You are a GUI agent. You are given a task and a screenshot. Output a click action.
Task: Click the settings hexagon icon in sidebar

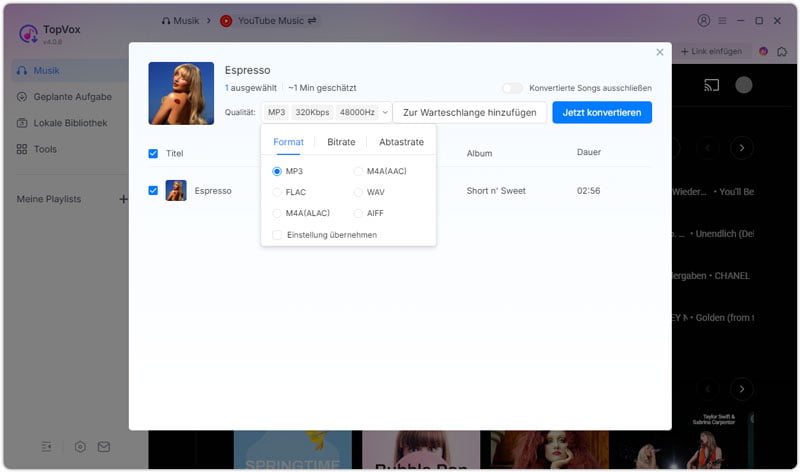80,446
